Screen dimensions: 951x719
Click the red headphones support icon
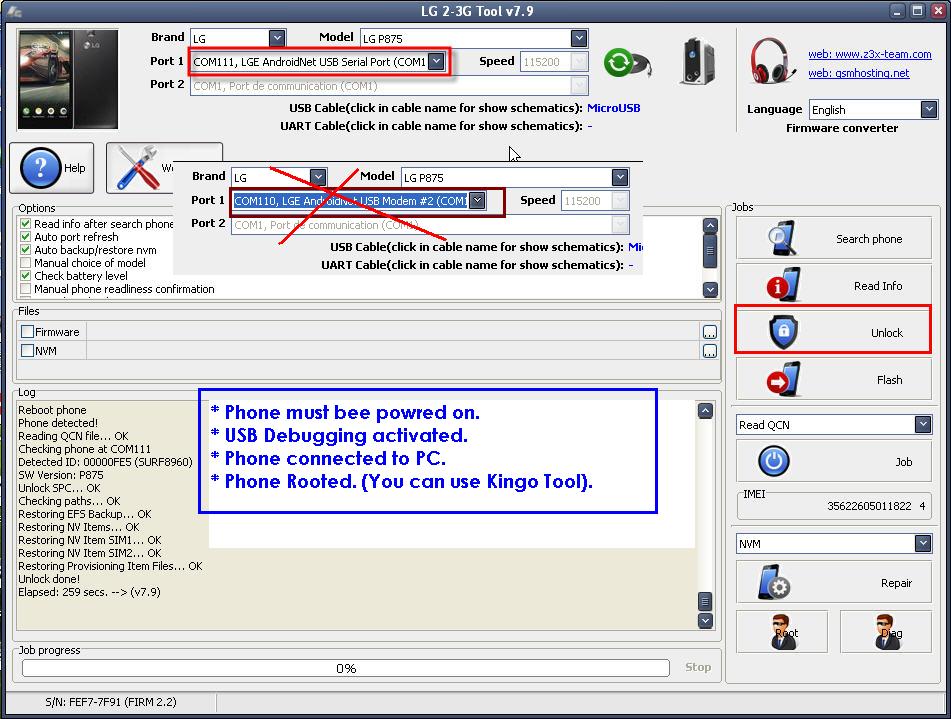point(771,59)
